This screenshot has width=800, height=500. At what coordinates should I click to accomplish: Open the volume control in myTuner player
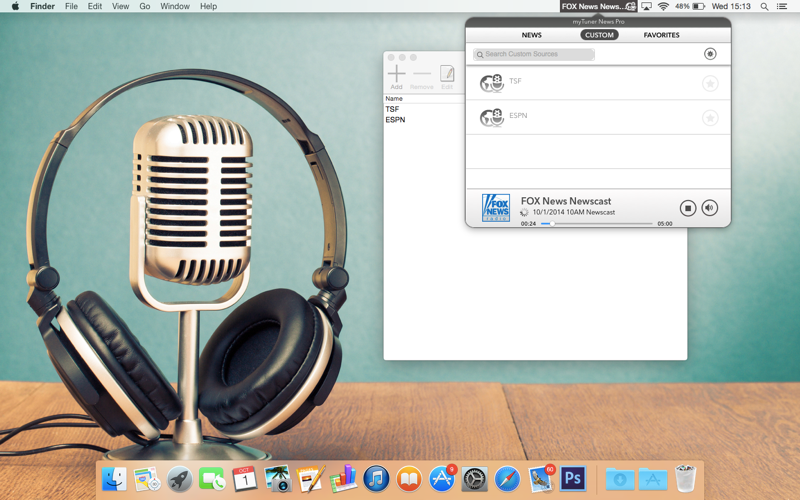coord(710,208)
